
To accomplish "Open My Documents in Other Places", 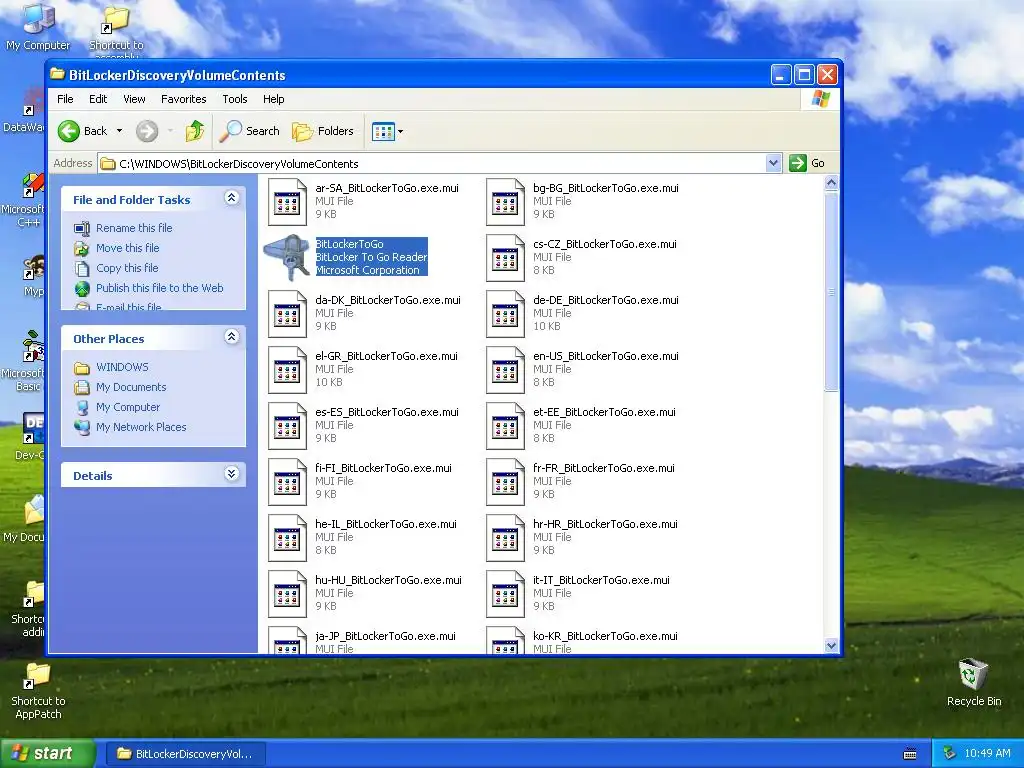I will pos(131,387).
